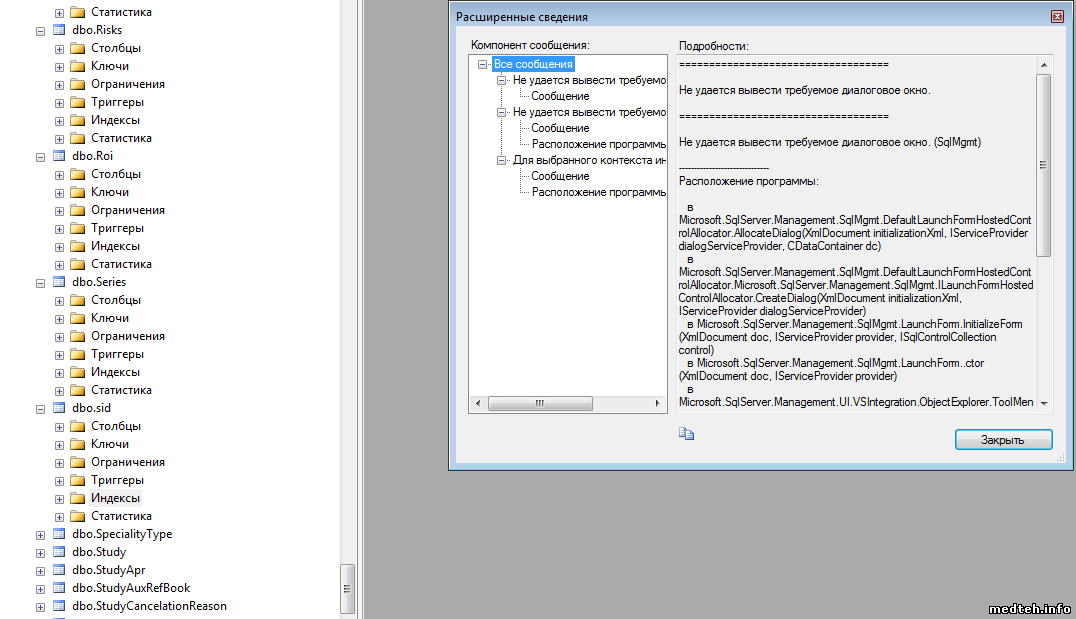Click folder icon of Индексы under dbo.sid
Viewport: 1076px width, 619px height.
tap(78, 498)
